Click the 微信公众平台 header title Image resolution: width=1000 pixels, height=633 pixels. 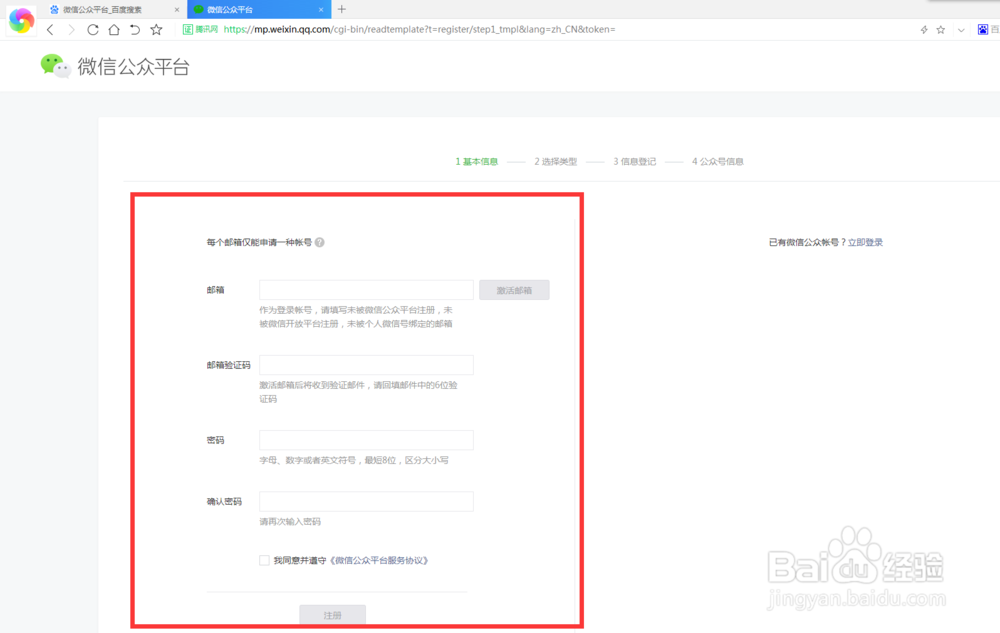coord(134,66)
